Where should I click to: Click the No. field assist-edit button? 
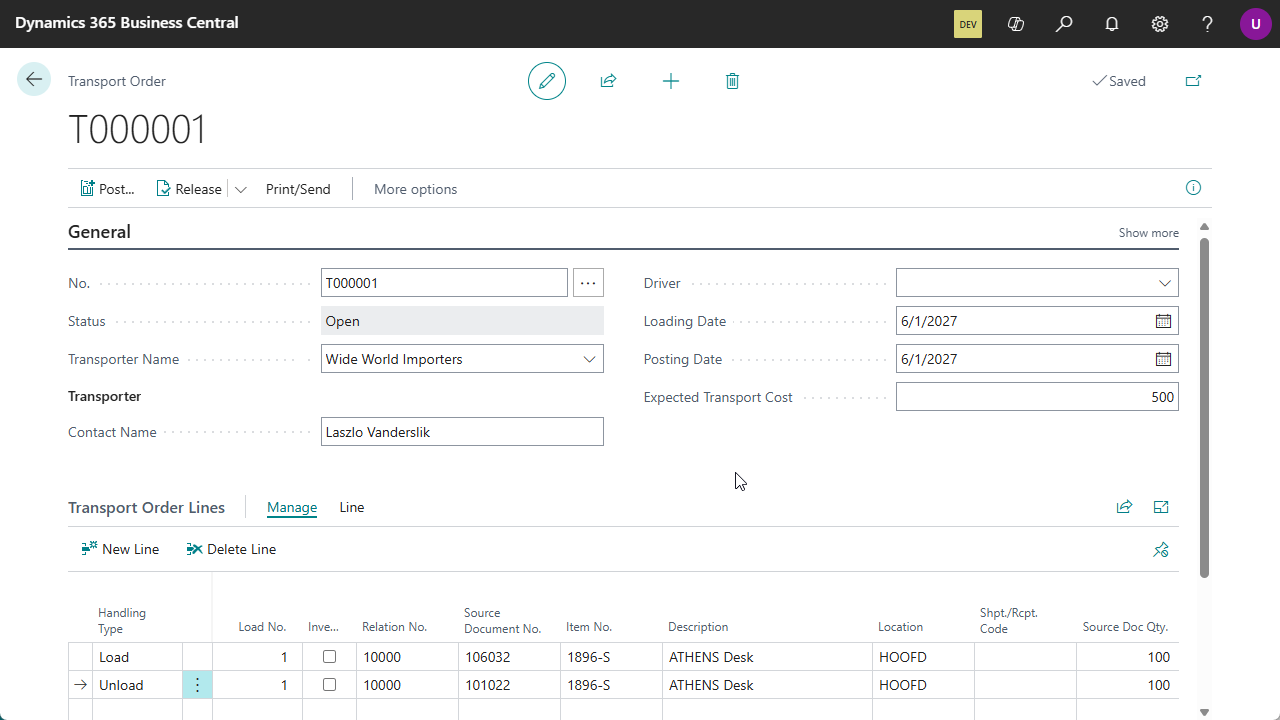[588, 283]
